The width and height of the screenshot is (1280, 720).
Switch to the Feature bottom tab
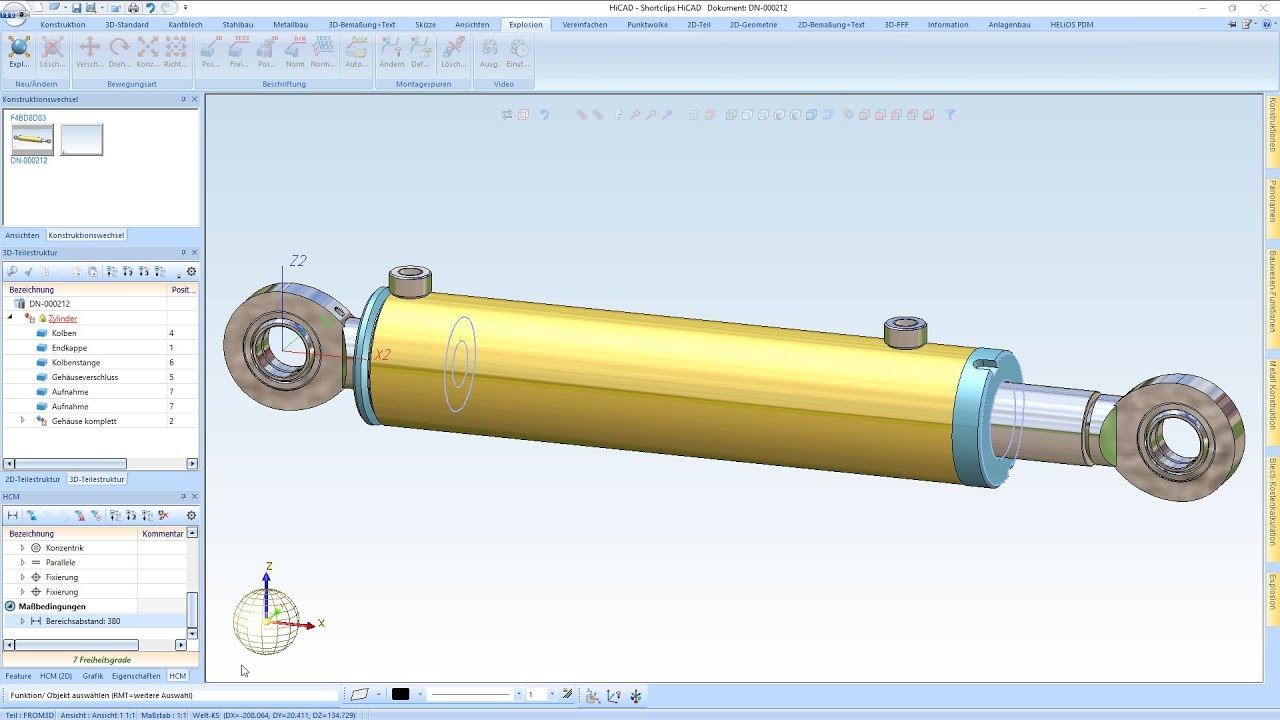coord(18,676)
